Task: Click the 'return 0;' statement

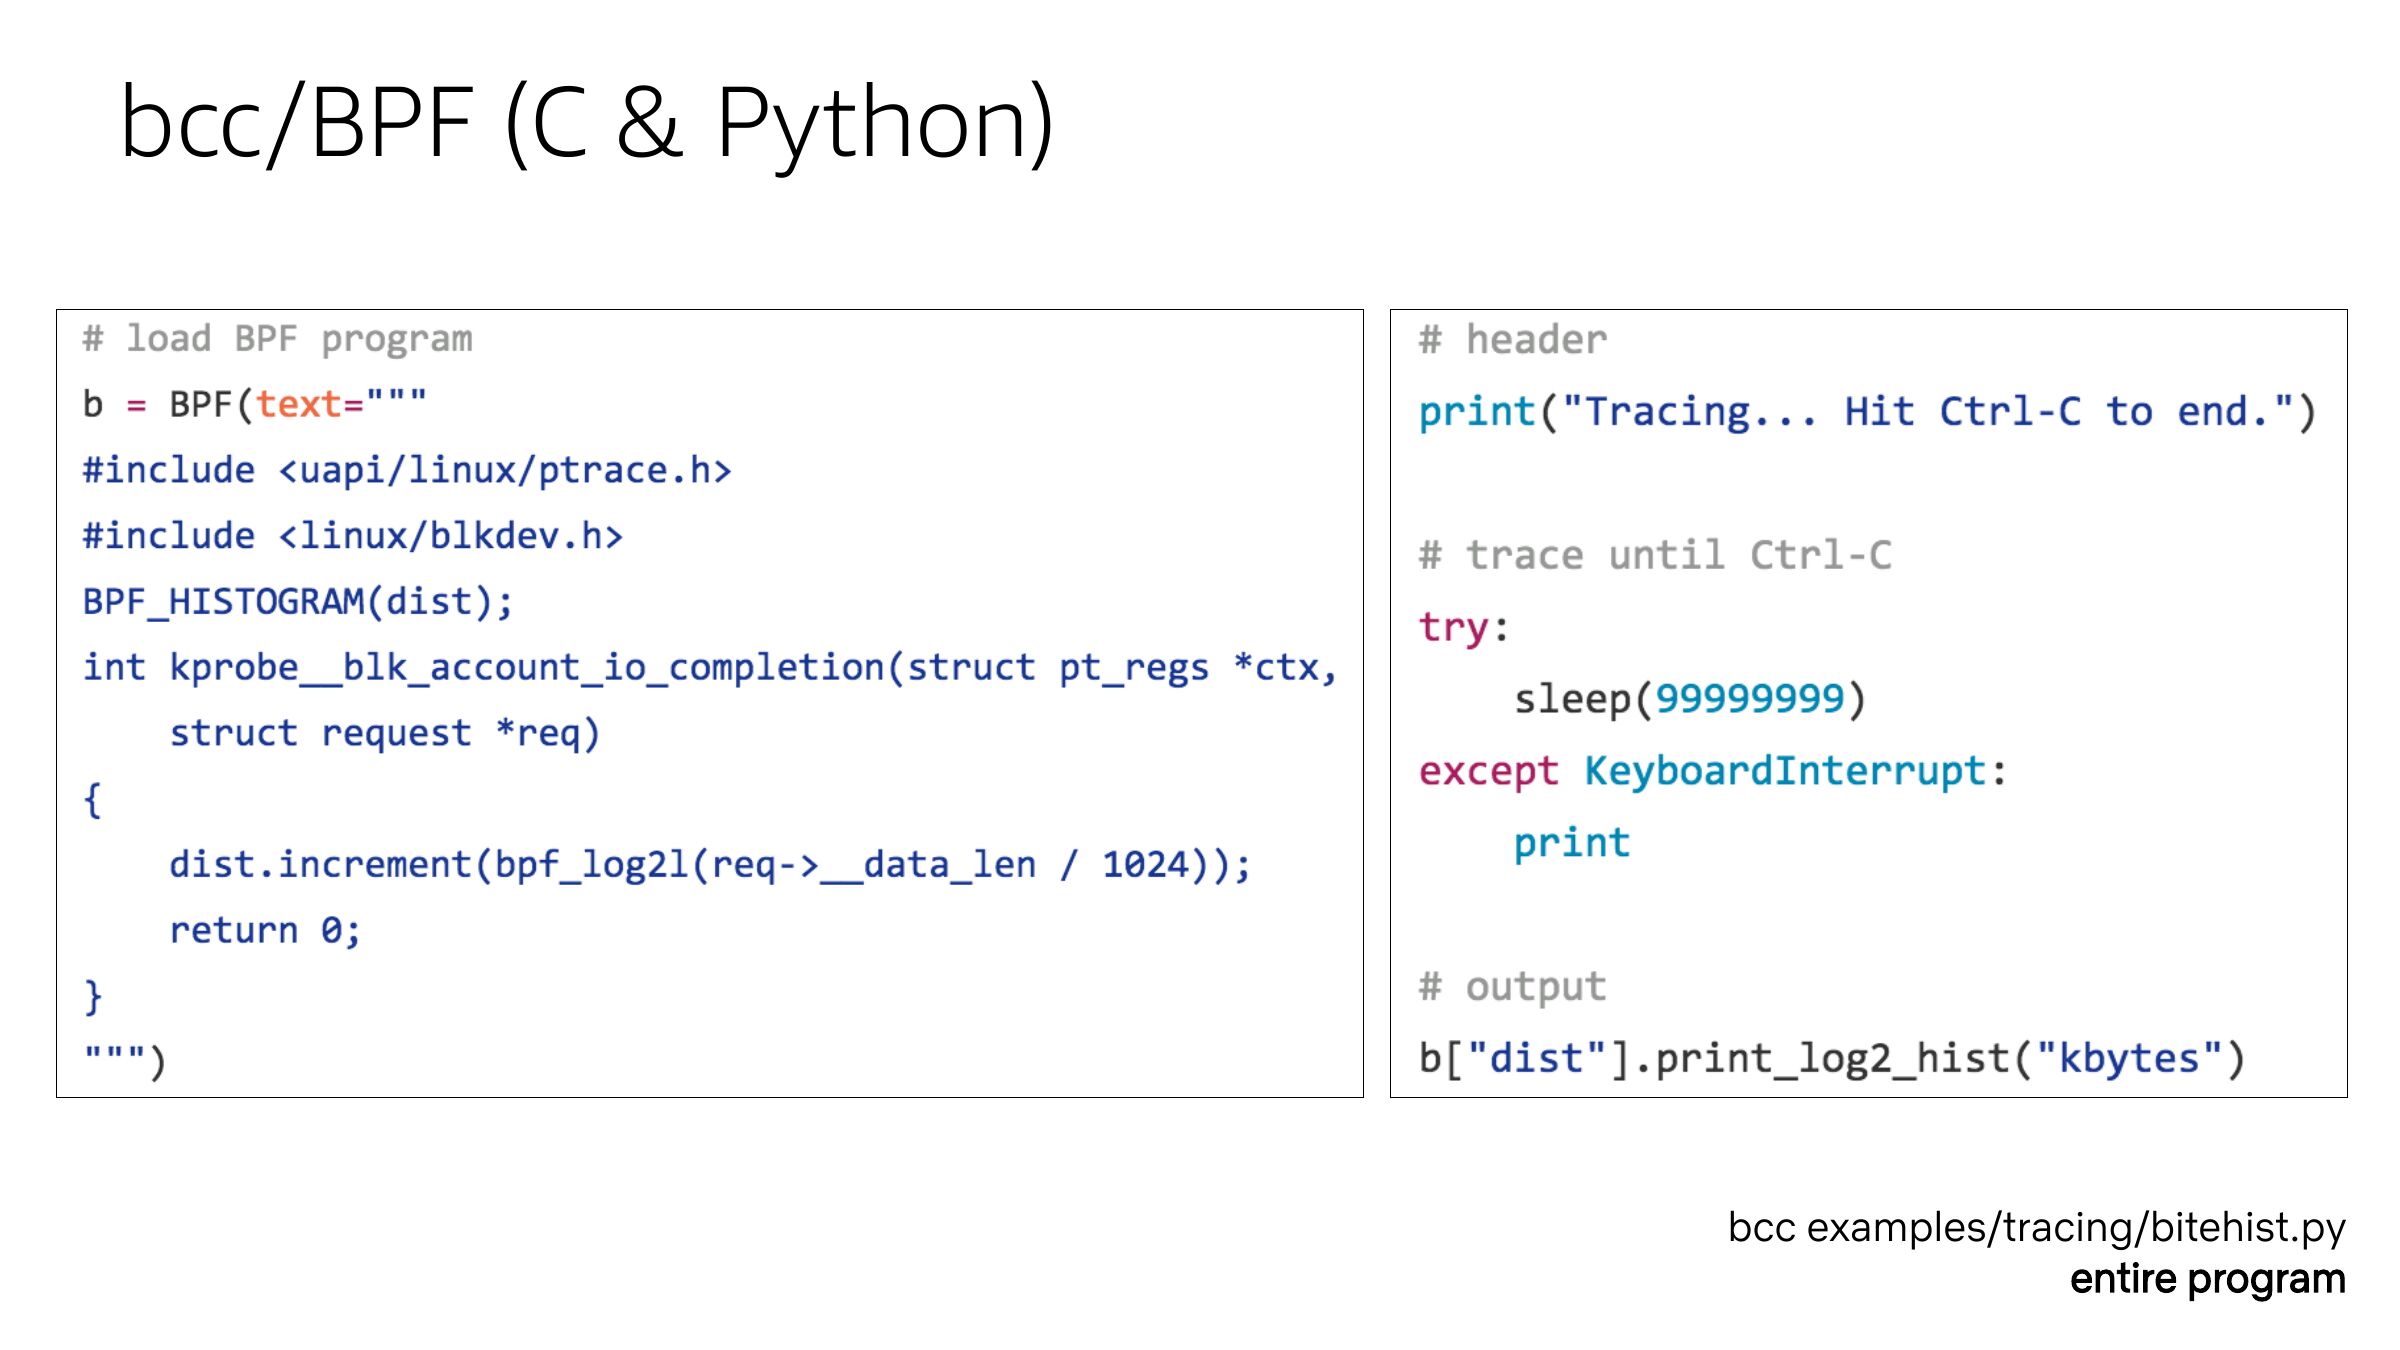Action: click(x=264, y=931)
